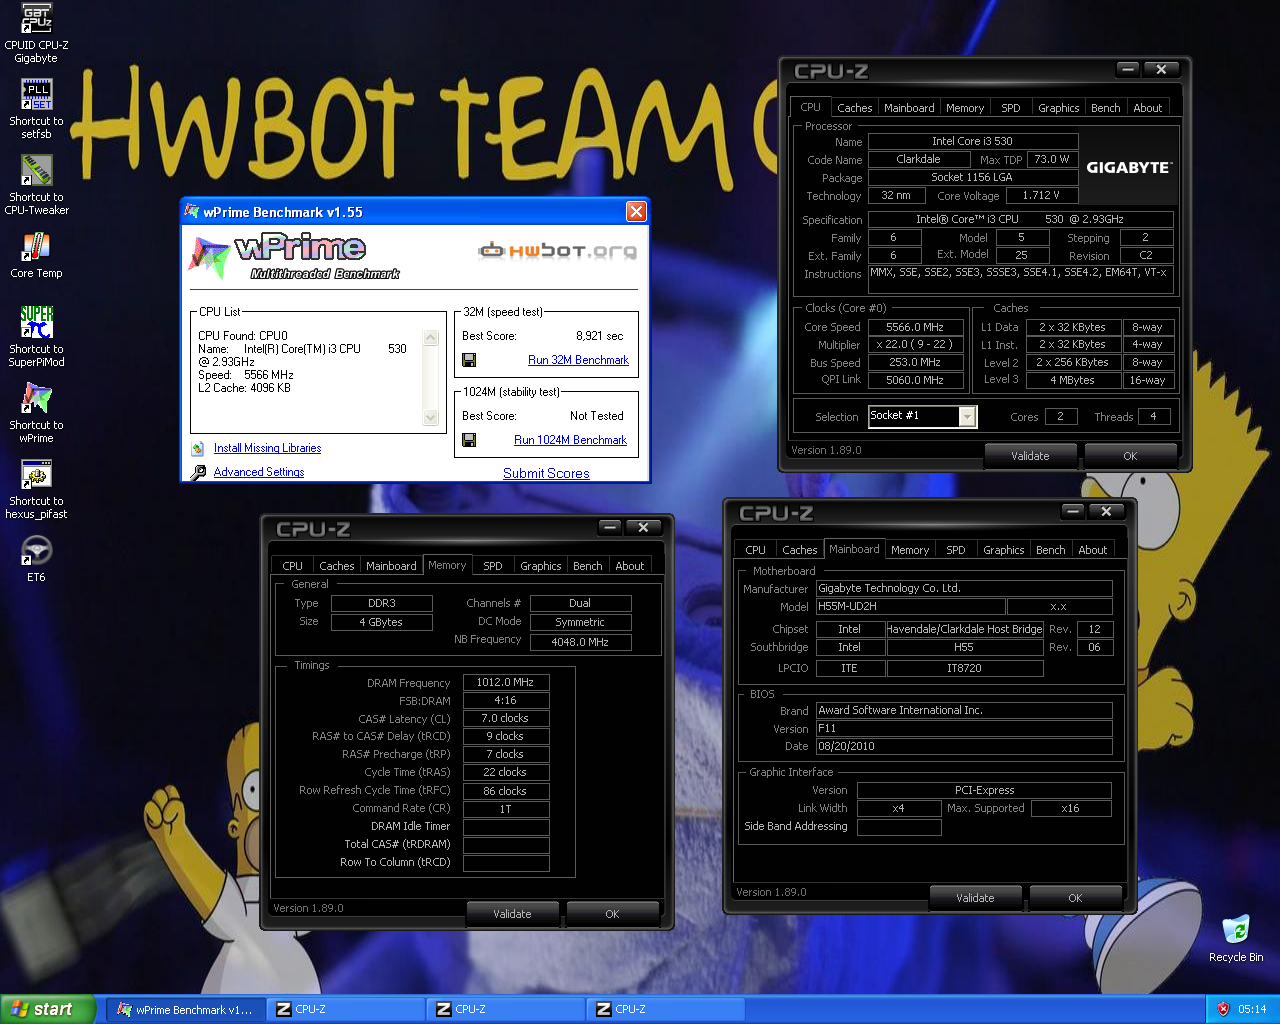Click OK in CPU-Z CPU window
Screen dimensions: 1280x1024
click(1130, 456)
